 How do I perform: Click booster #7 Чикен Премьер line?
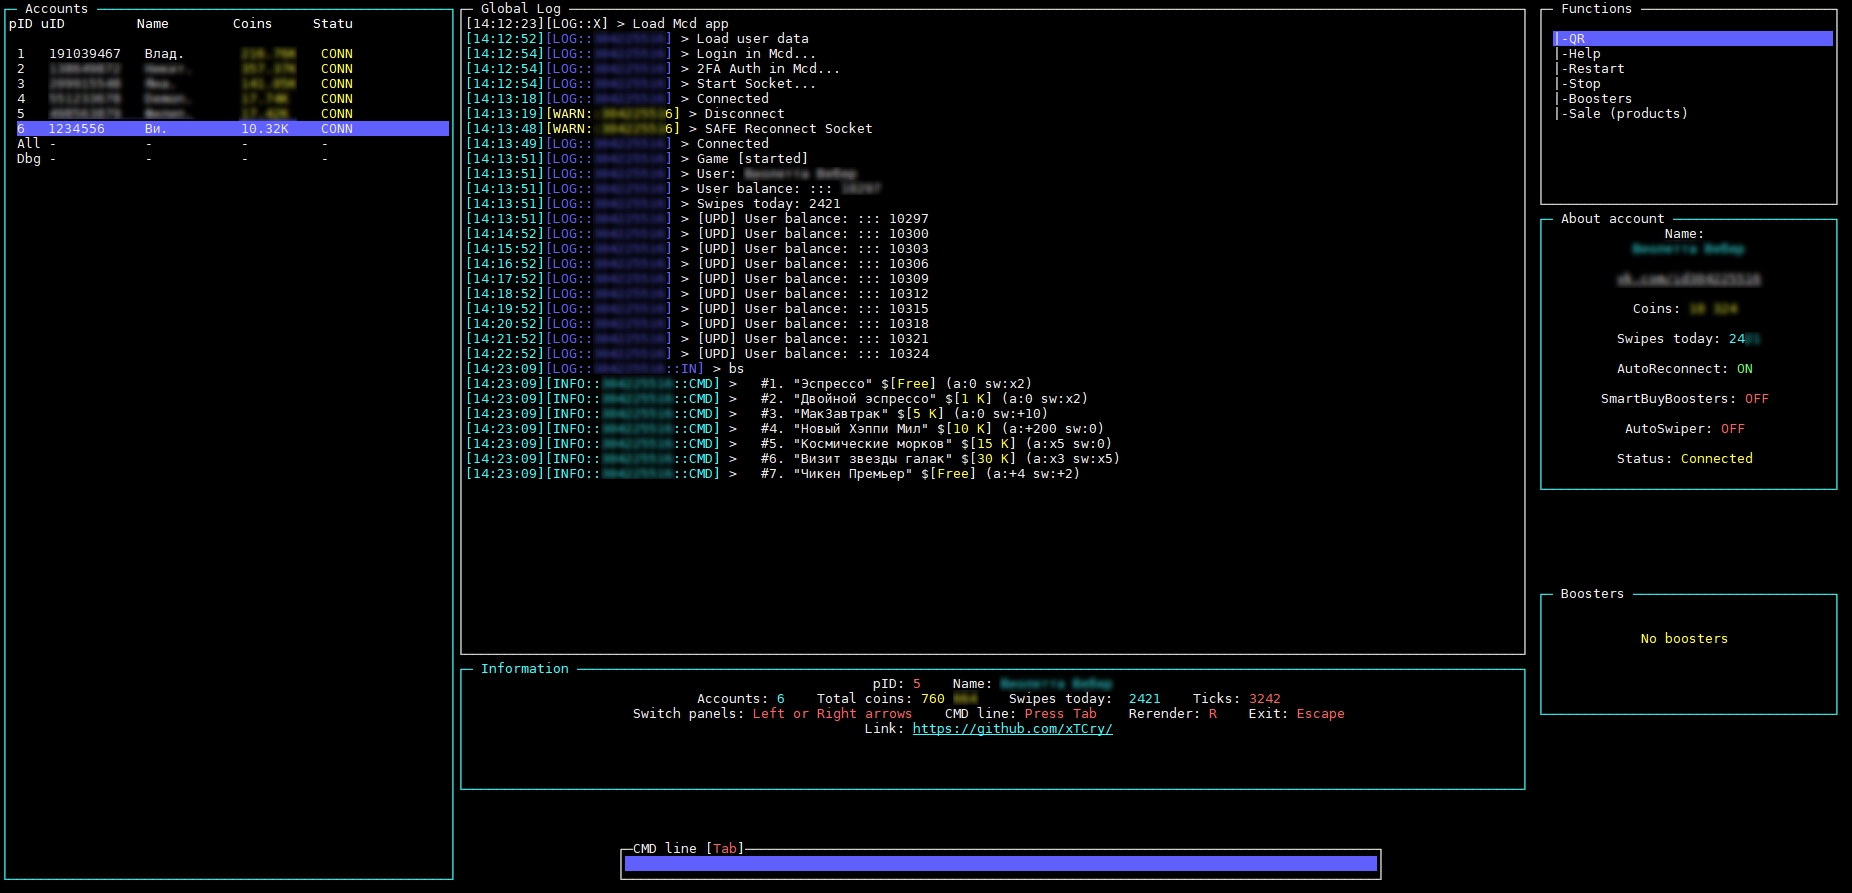tap(773, 474)
